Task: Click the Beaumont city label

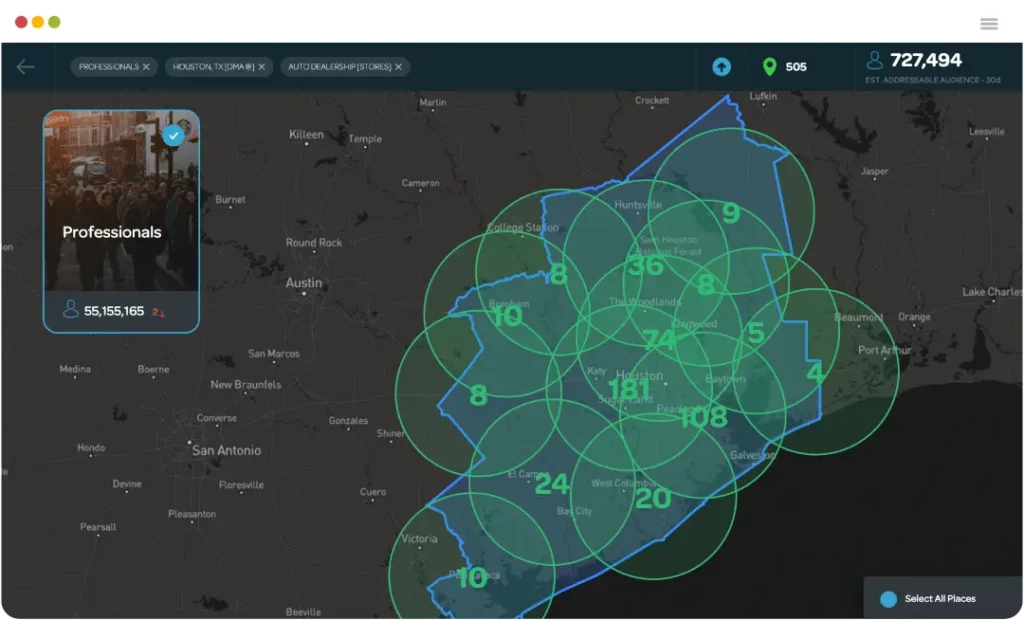Action: pos(858,317)
